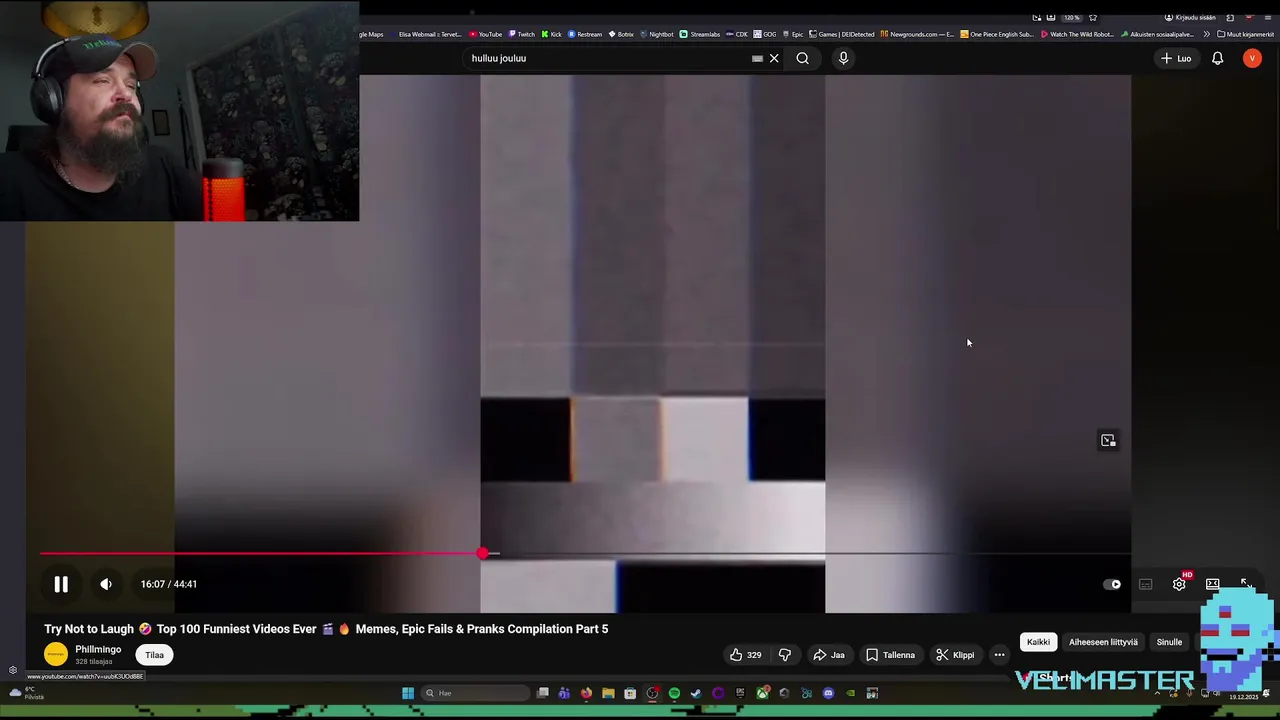Save the video using Tallenna
This screenshot has height=720, width=1280.
pos(890,655)
